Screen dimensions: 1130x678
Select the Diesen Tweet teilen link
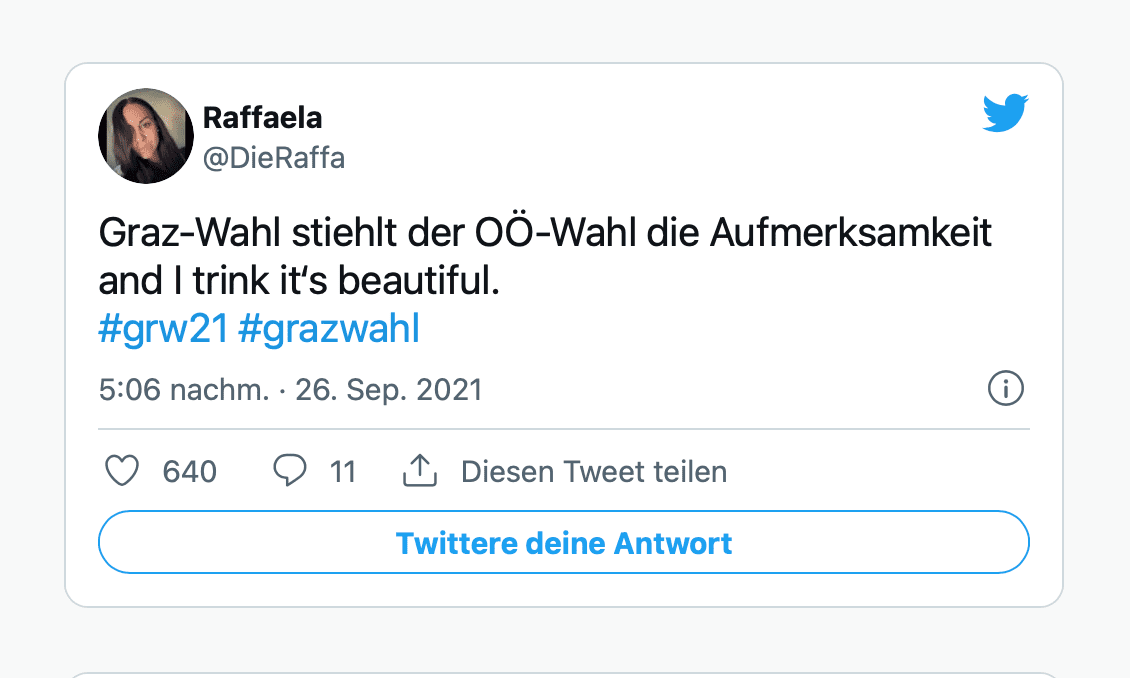point(593,471)
